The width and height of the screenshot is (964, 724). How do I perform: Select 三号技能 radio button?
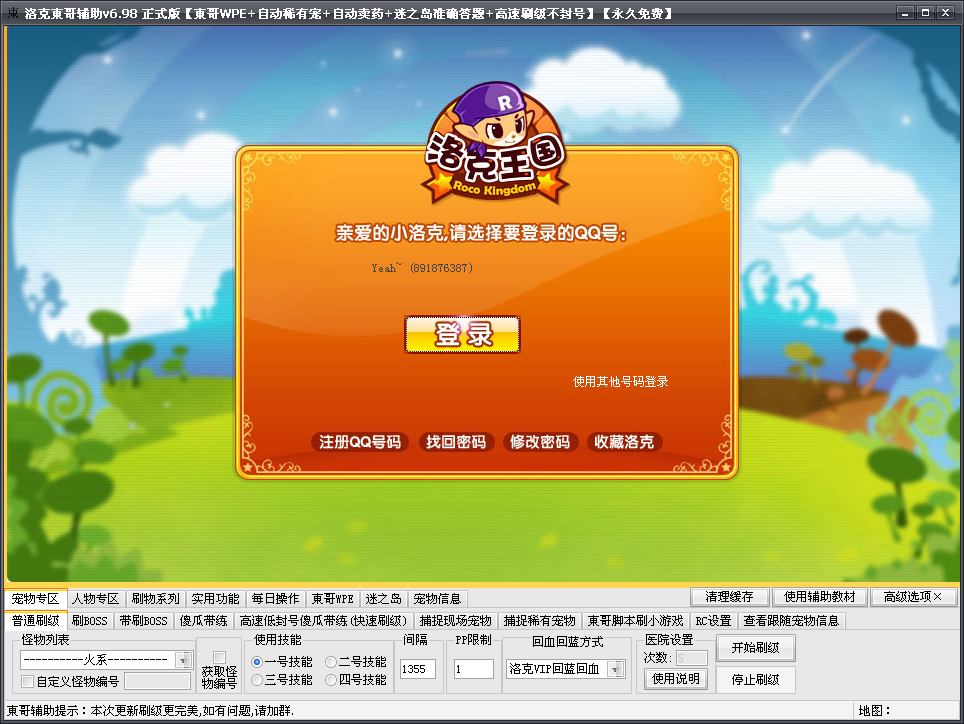(x=258, y=680)
